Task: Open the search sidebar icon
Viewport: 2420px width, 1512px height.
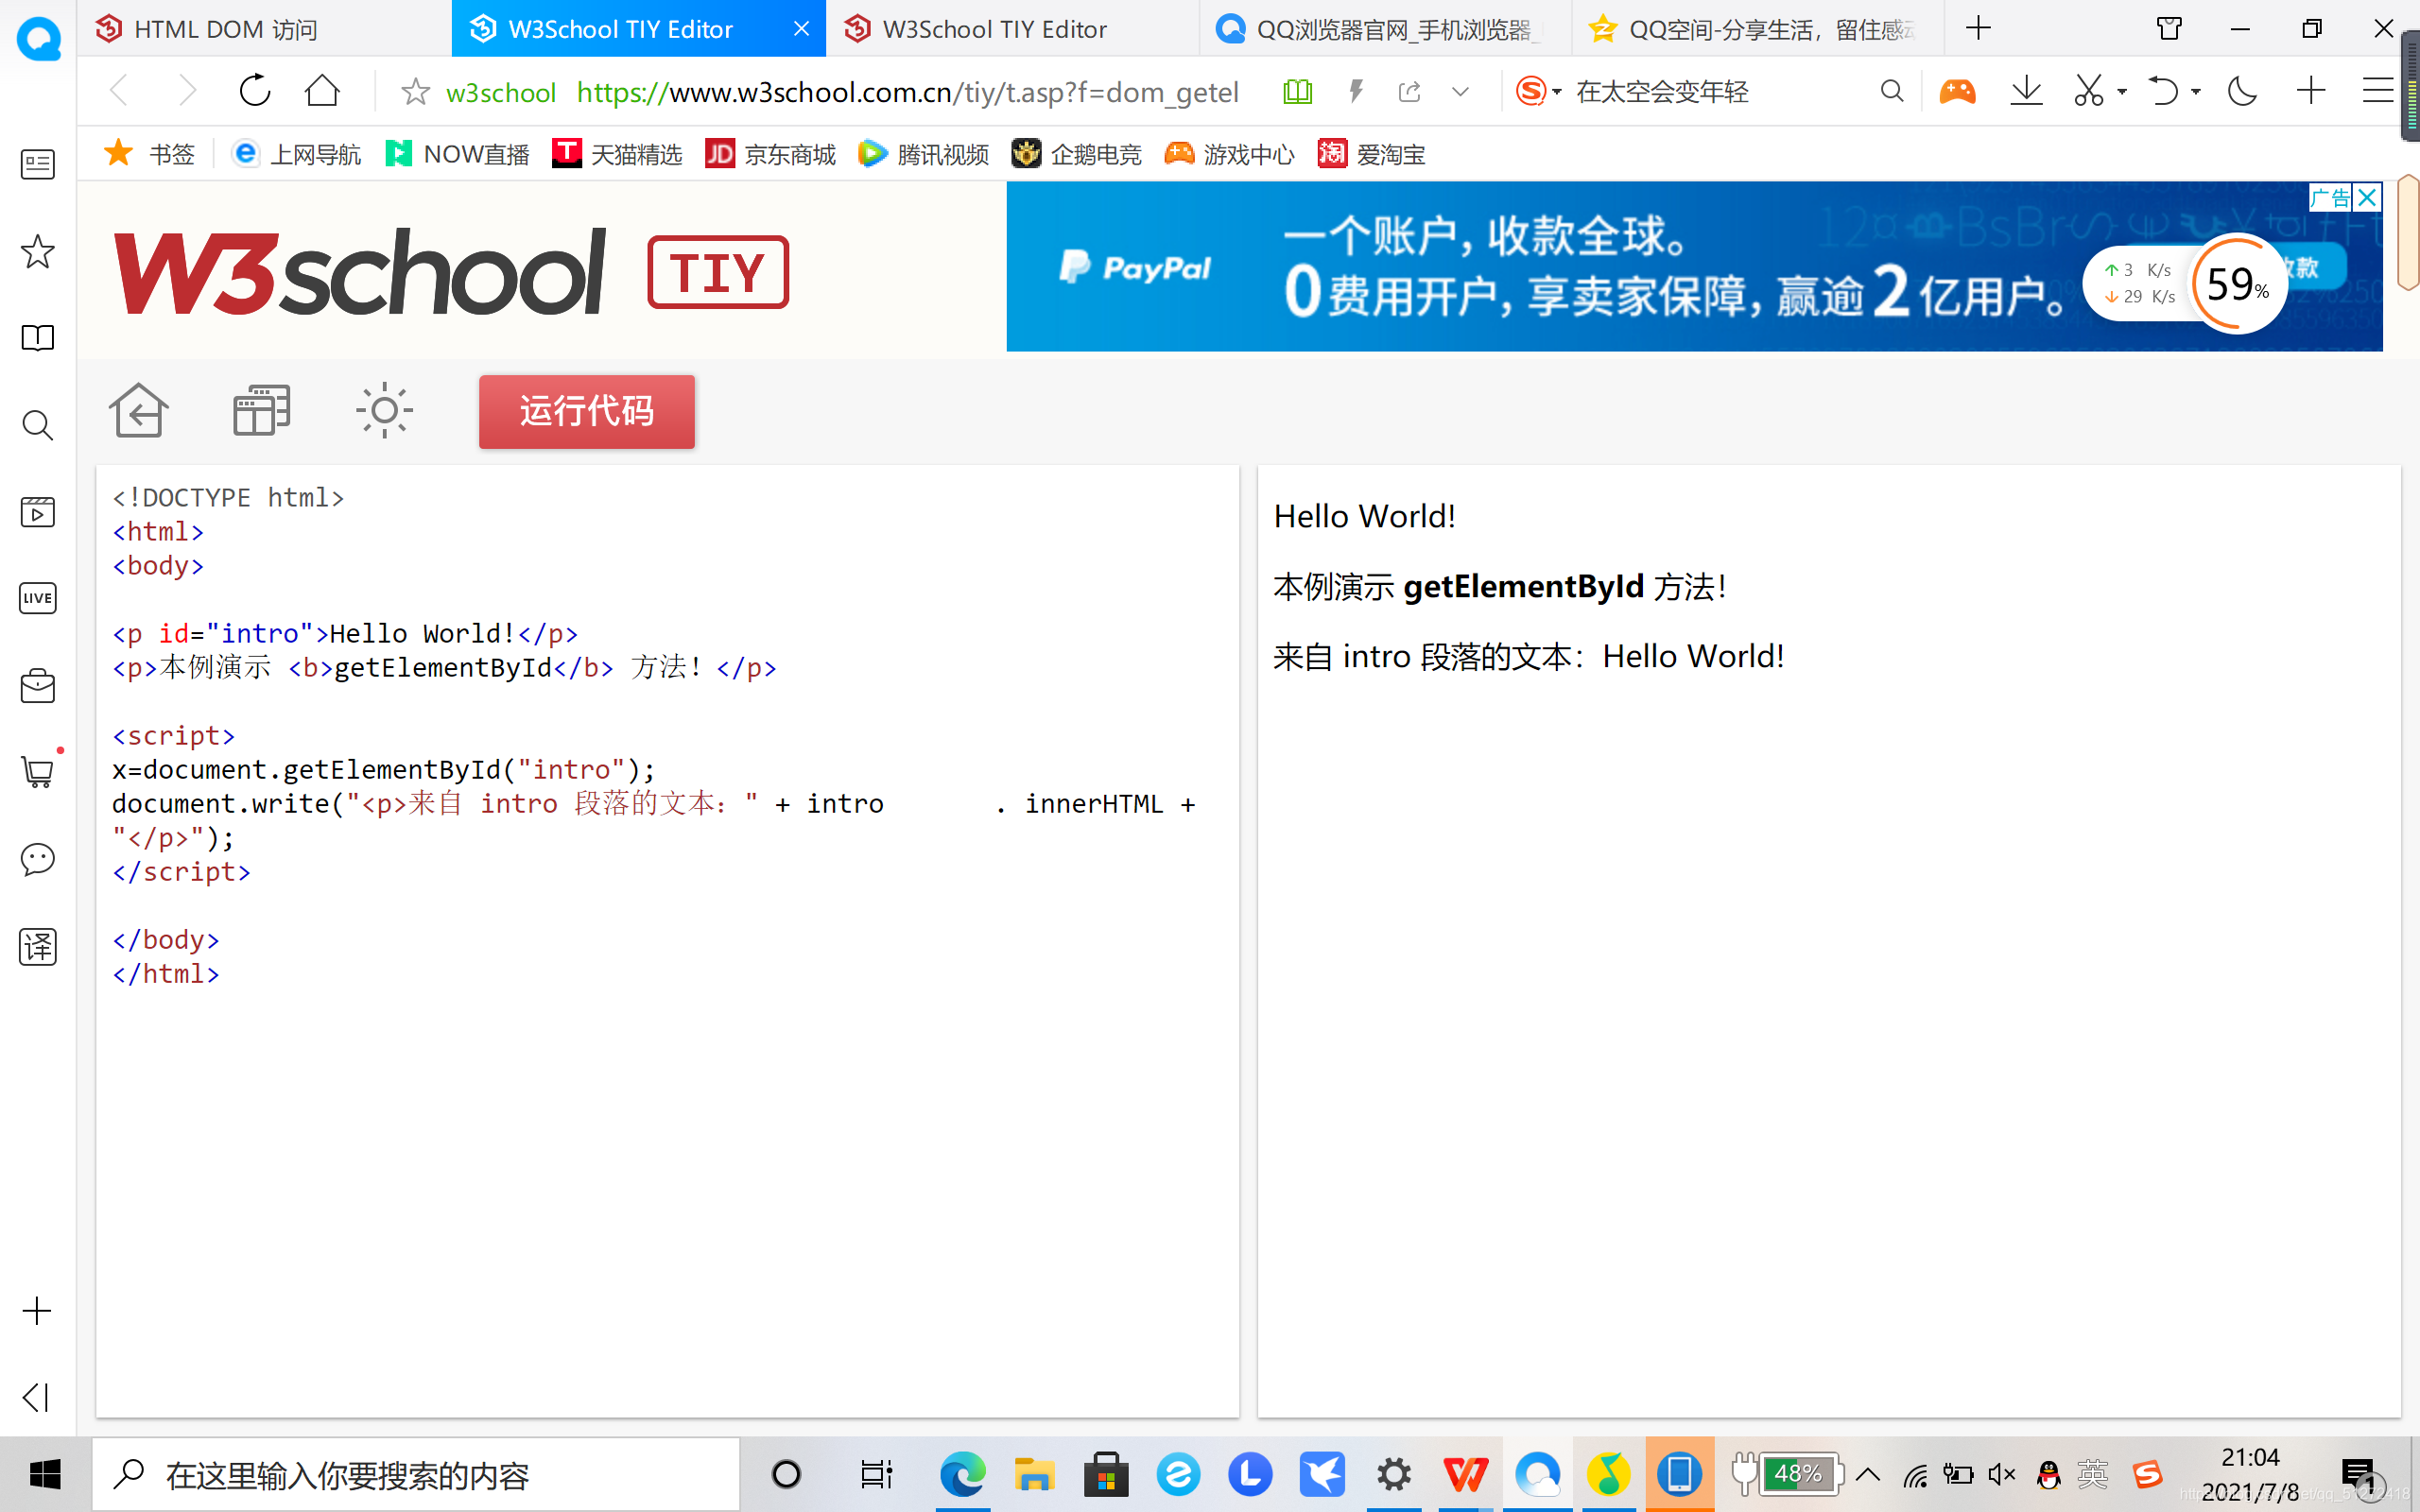Action: tap(38, 425)
